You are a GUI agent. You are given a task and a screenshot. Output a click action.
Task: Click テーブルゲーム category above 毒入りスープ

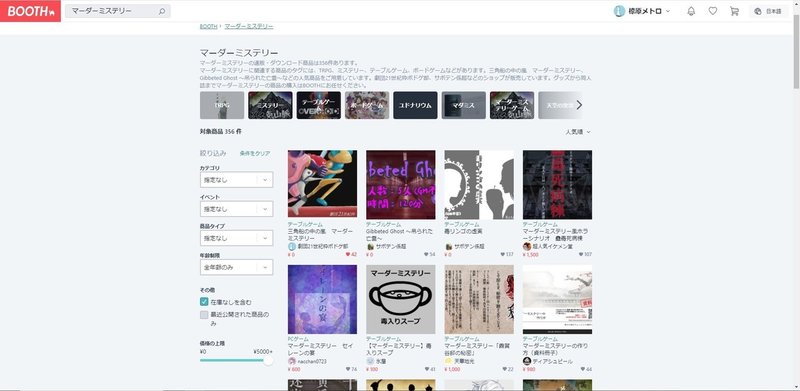coord(384,339)
